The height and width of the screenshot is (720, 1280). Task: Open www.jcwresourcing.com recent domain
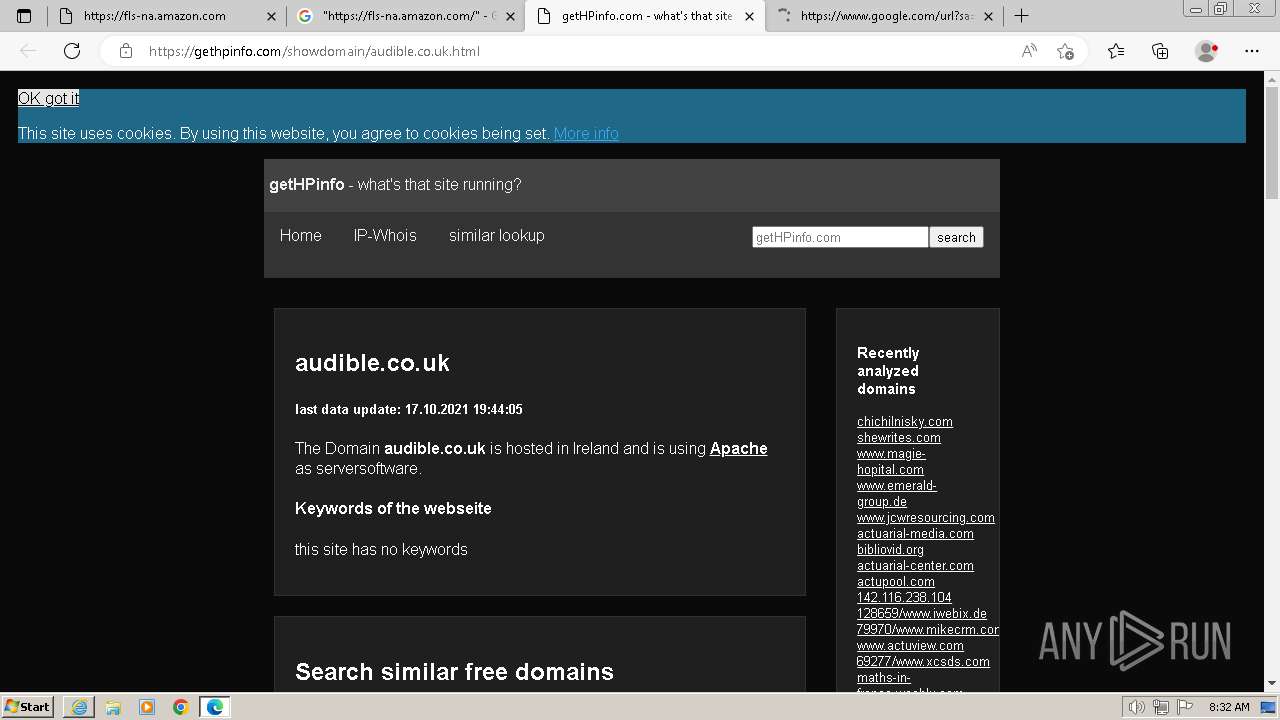(x=926, y=517)
